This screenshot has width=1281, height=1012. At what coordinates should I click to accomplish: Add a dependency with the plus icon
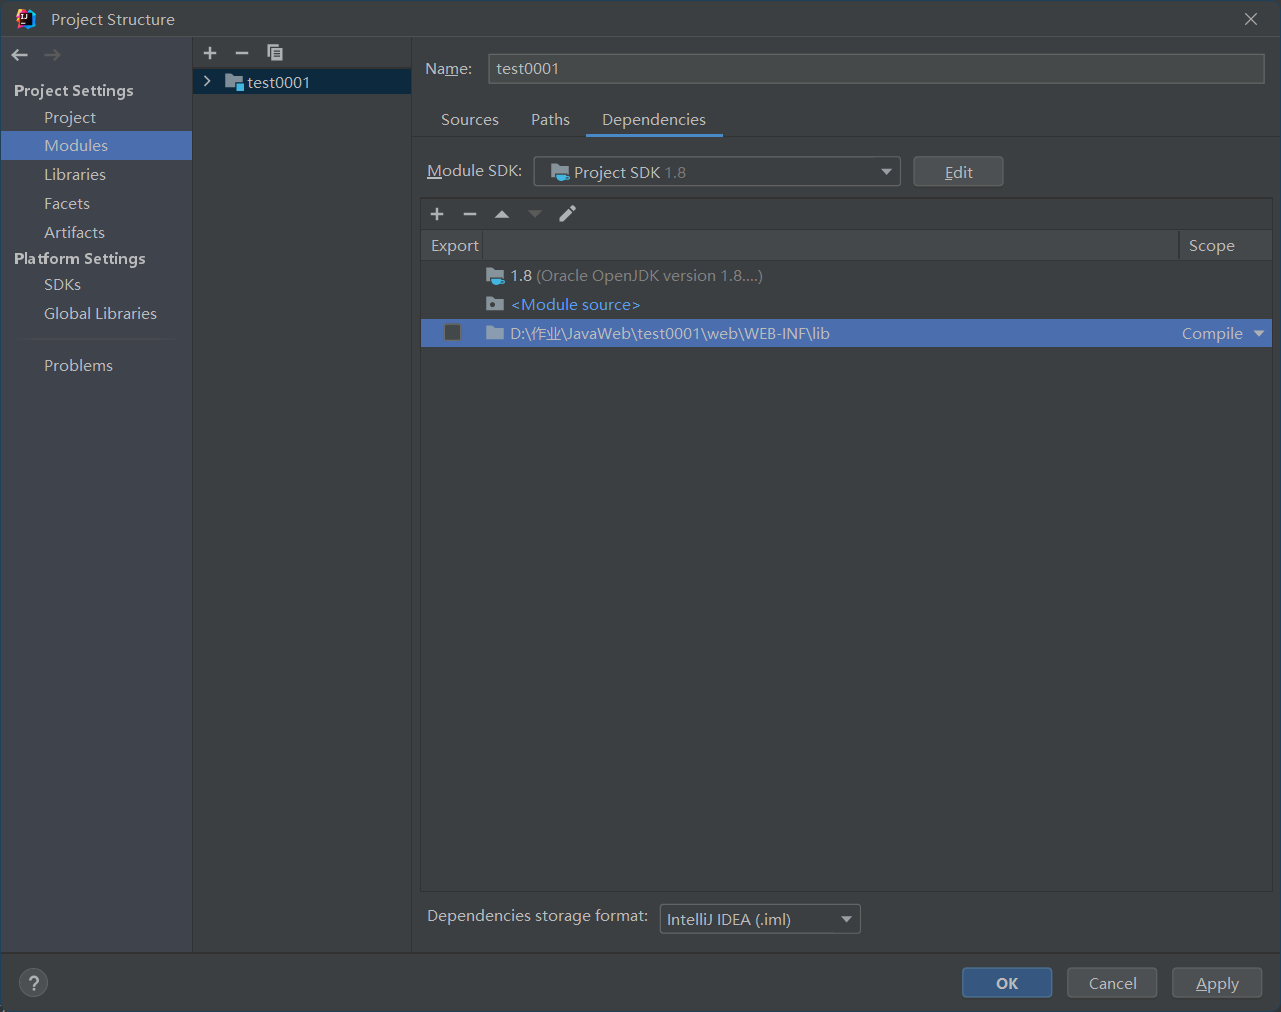click(x=437, y=214)
